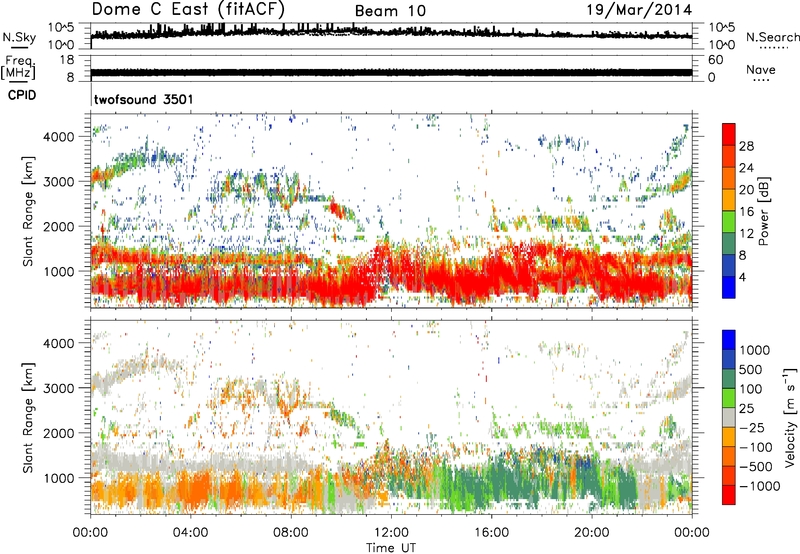Click the '4000' tick on power panel axis
800x554 pixels.
59,137
